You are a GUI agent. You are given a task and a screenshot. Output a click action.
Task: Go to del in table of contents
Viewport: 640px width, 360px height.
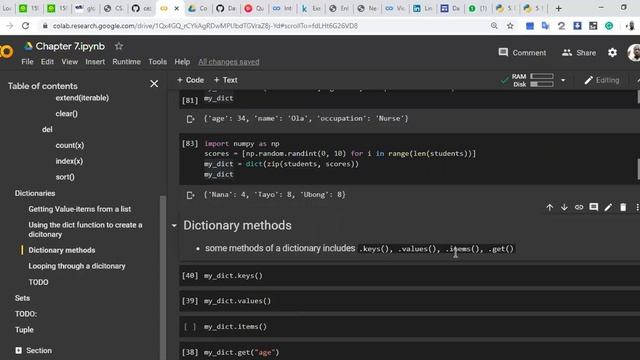(47, 129)
